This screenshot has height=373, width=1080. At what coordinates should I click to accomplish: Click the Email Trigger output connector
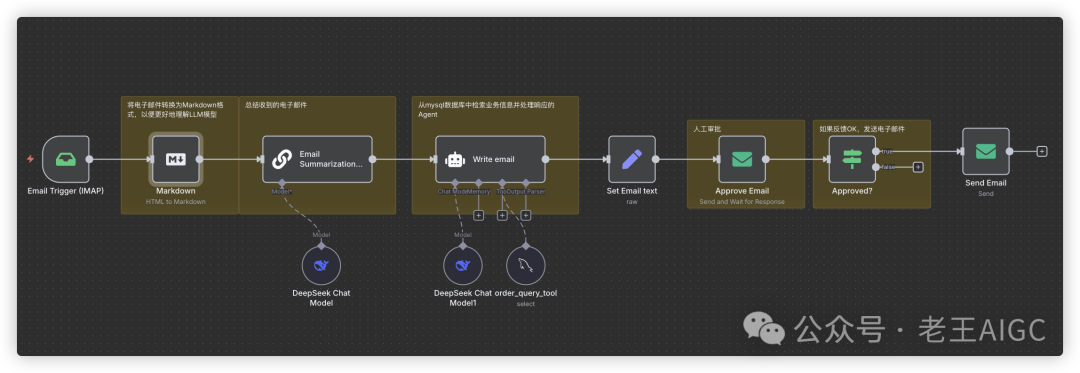[x=90, y=159]
